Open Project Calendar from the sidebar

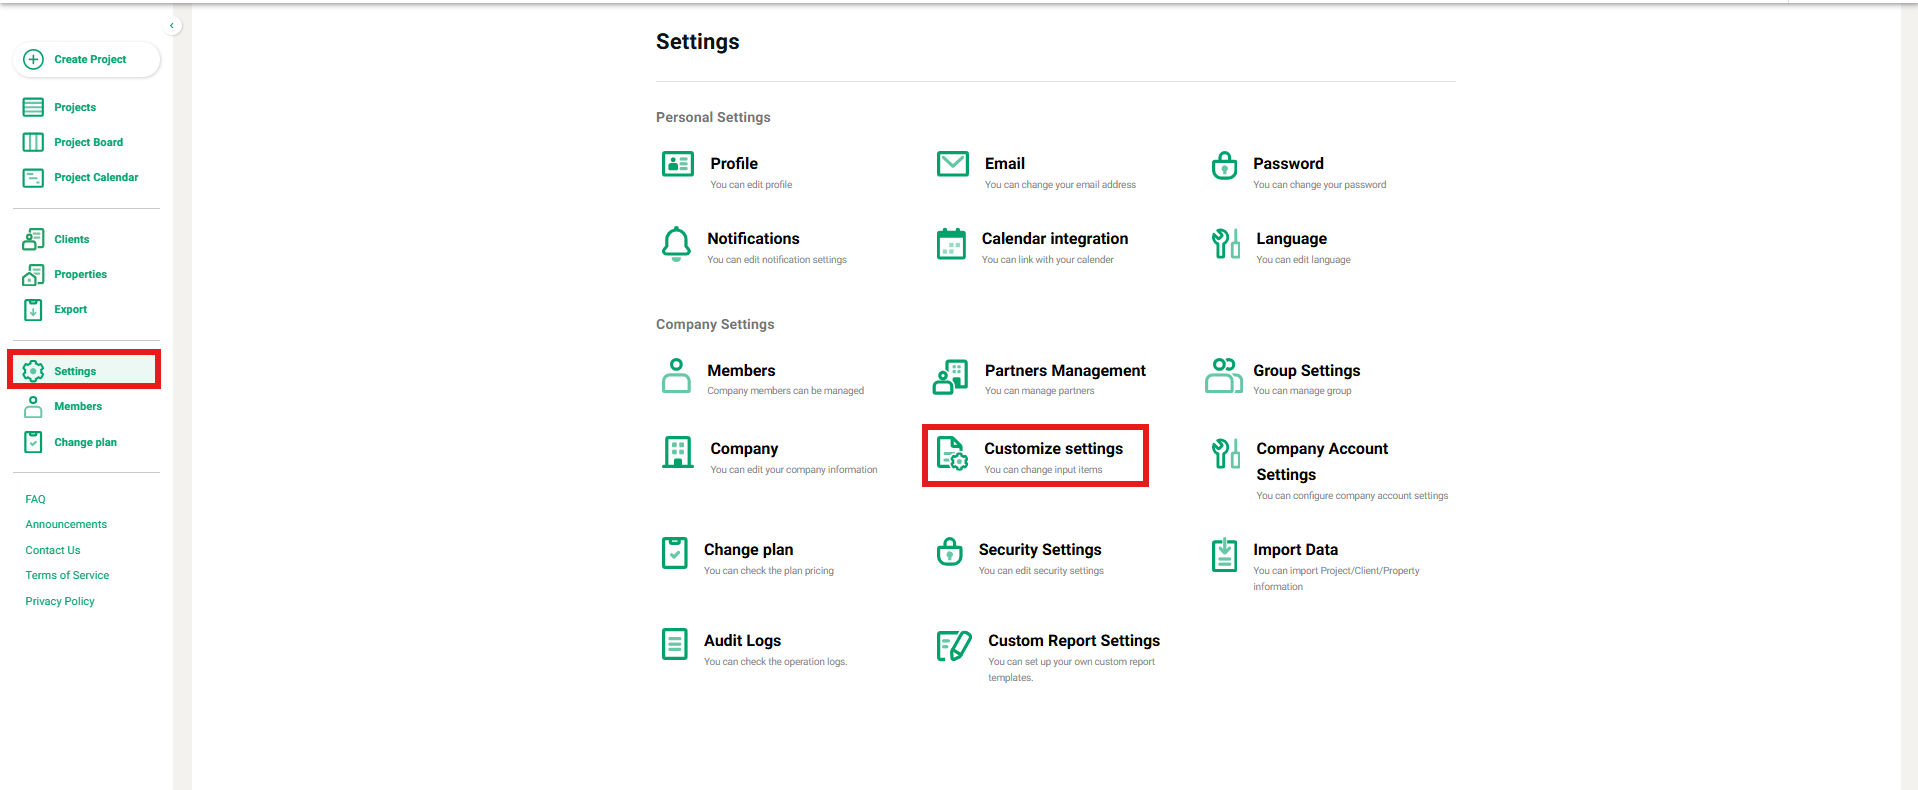point(96,177)
